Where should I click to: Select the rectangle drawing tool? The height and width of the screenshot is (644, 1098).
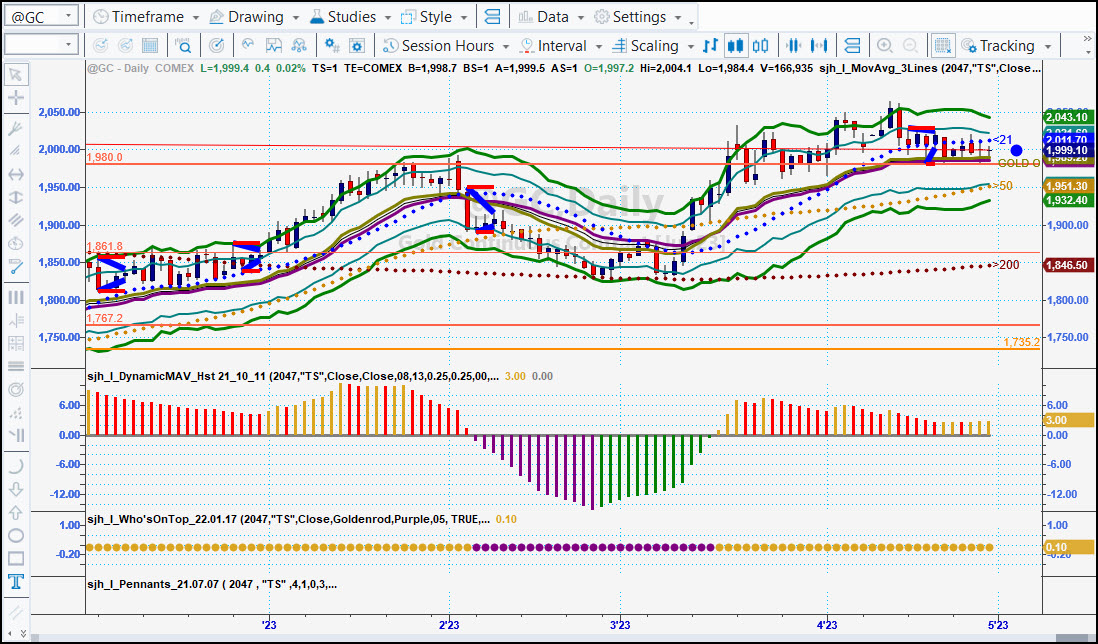(15, 559)
